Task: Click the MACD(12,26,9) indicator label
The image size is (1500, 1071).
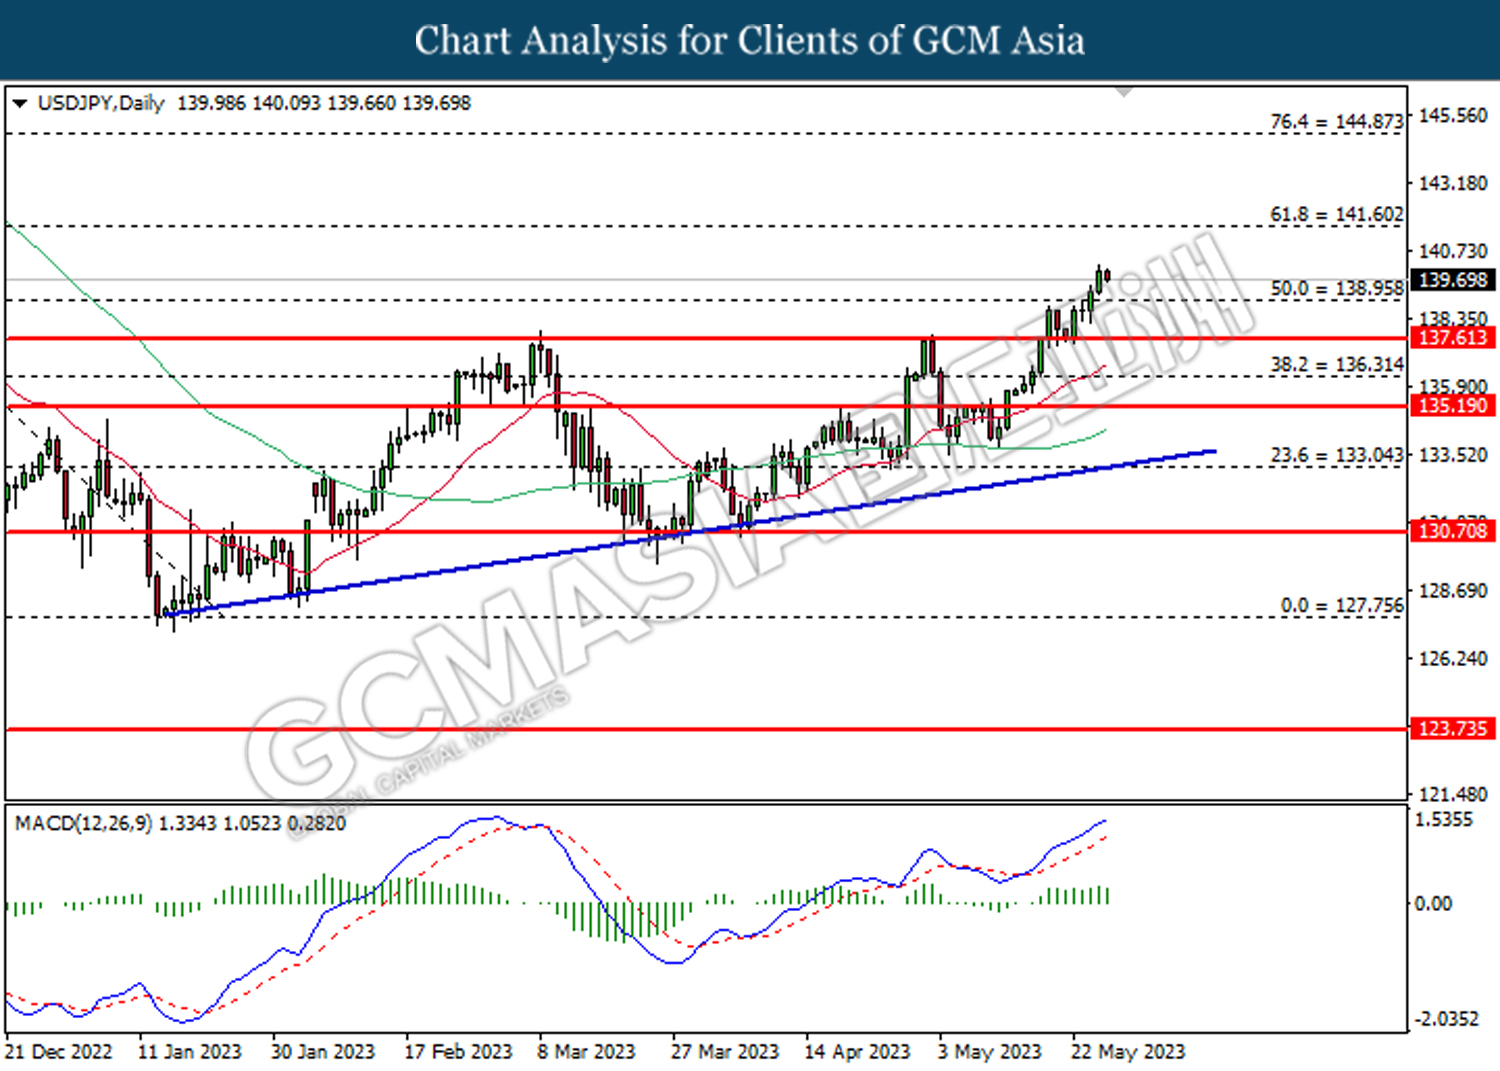Action: click(x=84, y=823)
